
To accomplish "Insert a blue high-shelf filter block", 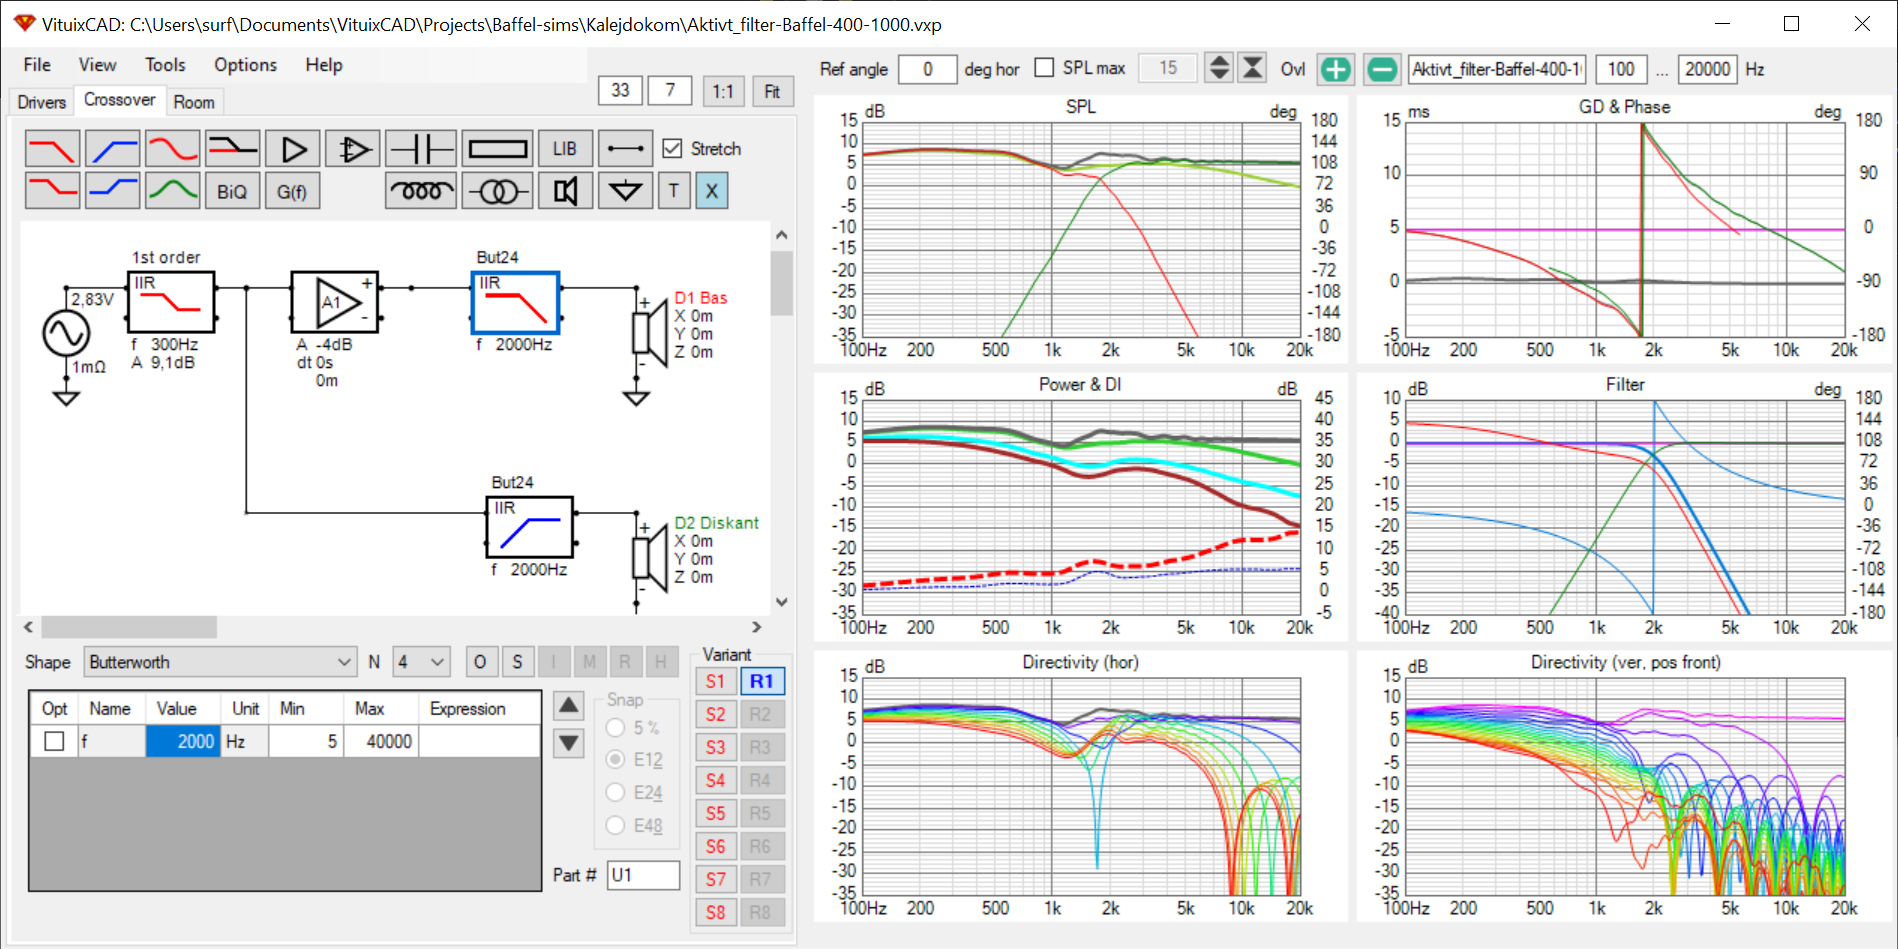I will [112, 190].
